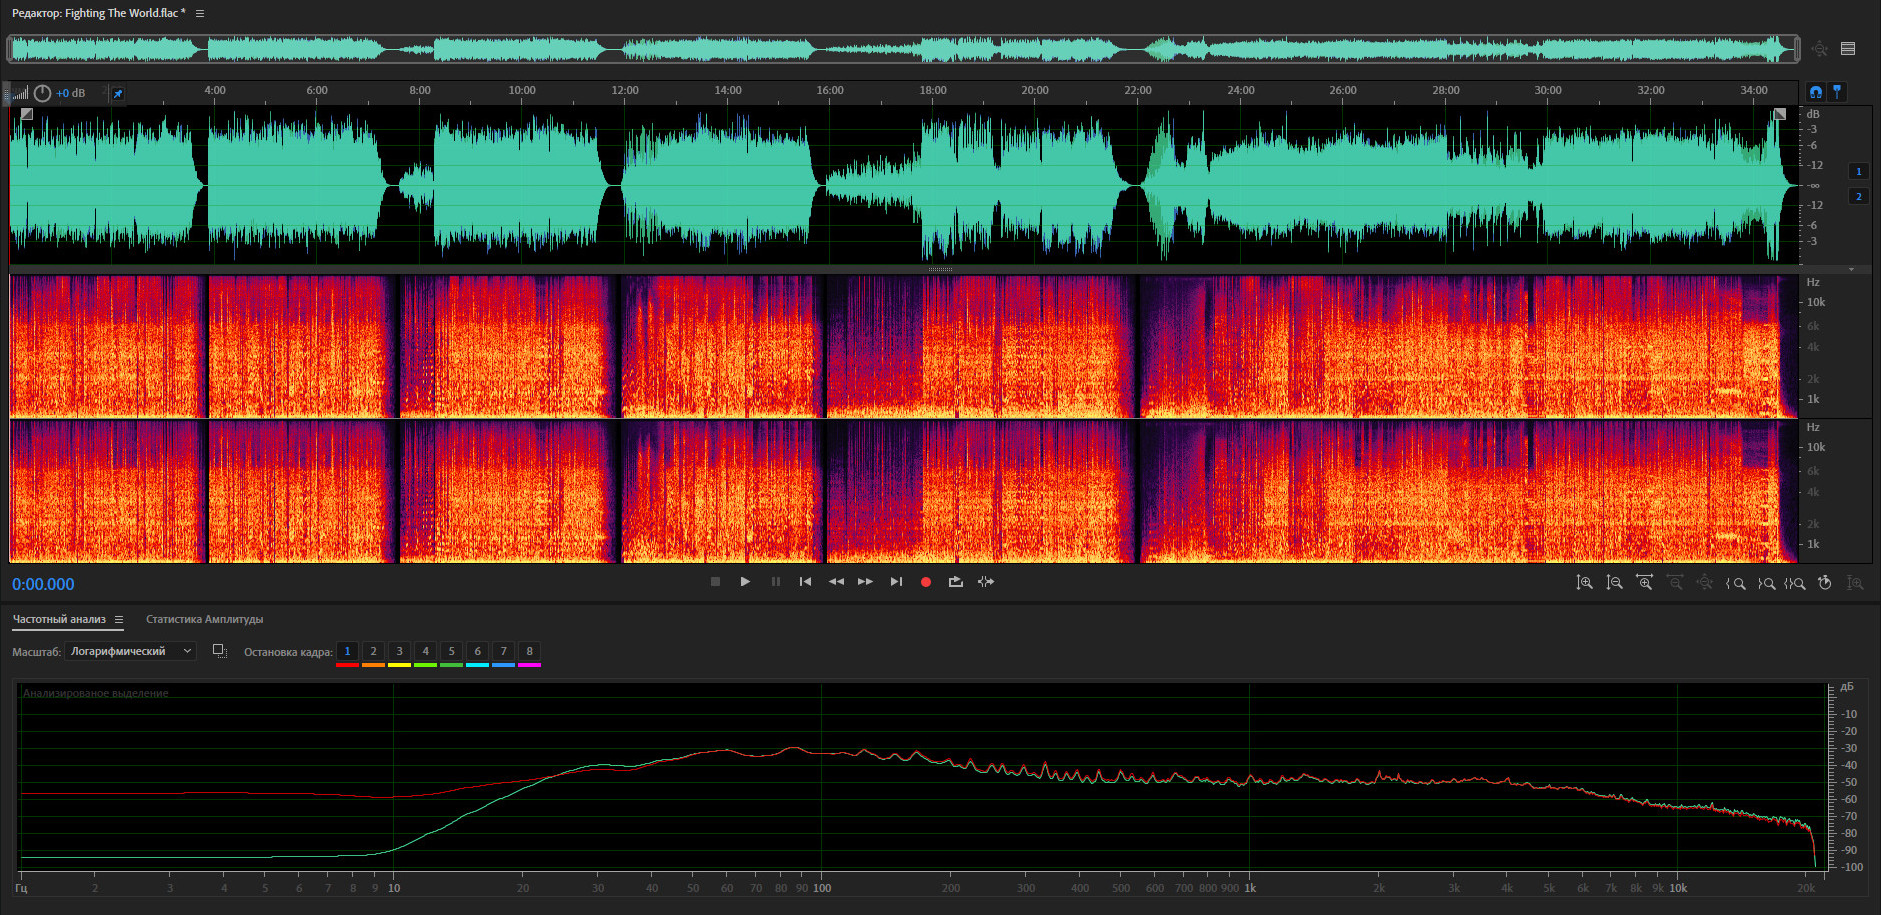Image resolution: width=1881 pixels, height=915 pixels.
Task: Click current time display 0:00.000
Action: (x=43, y=584)
